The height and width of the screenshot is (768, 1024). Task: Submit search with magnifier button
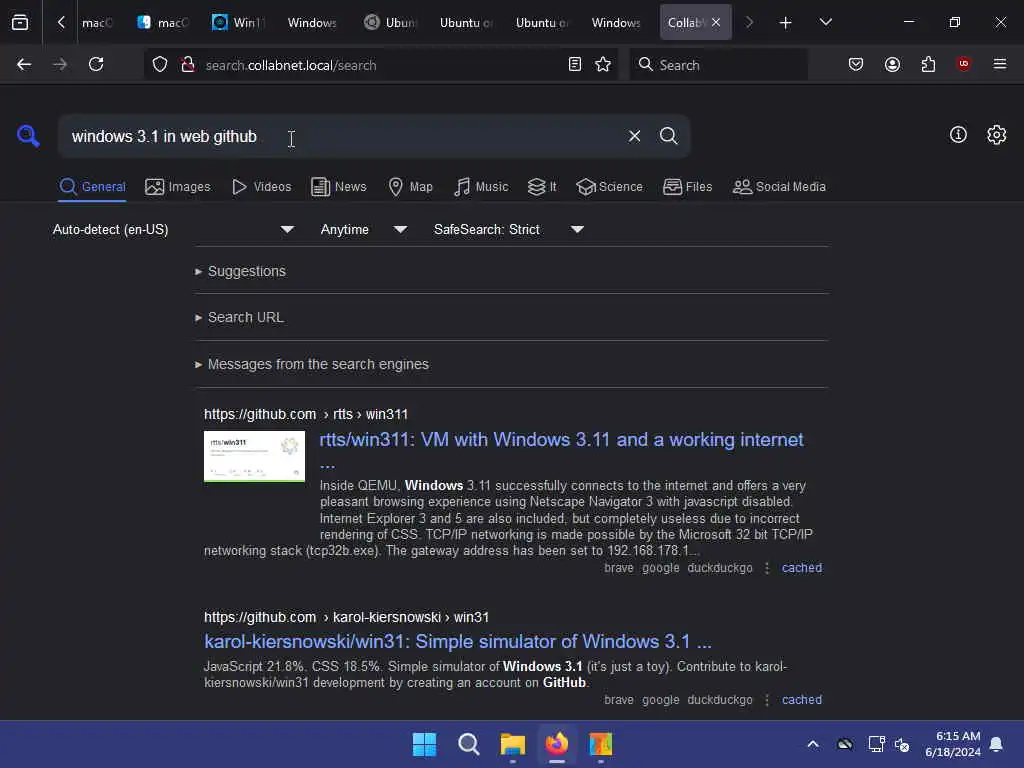tap(668, 136)
